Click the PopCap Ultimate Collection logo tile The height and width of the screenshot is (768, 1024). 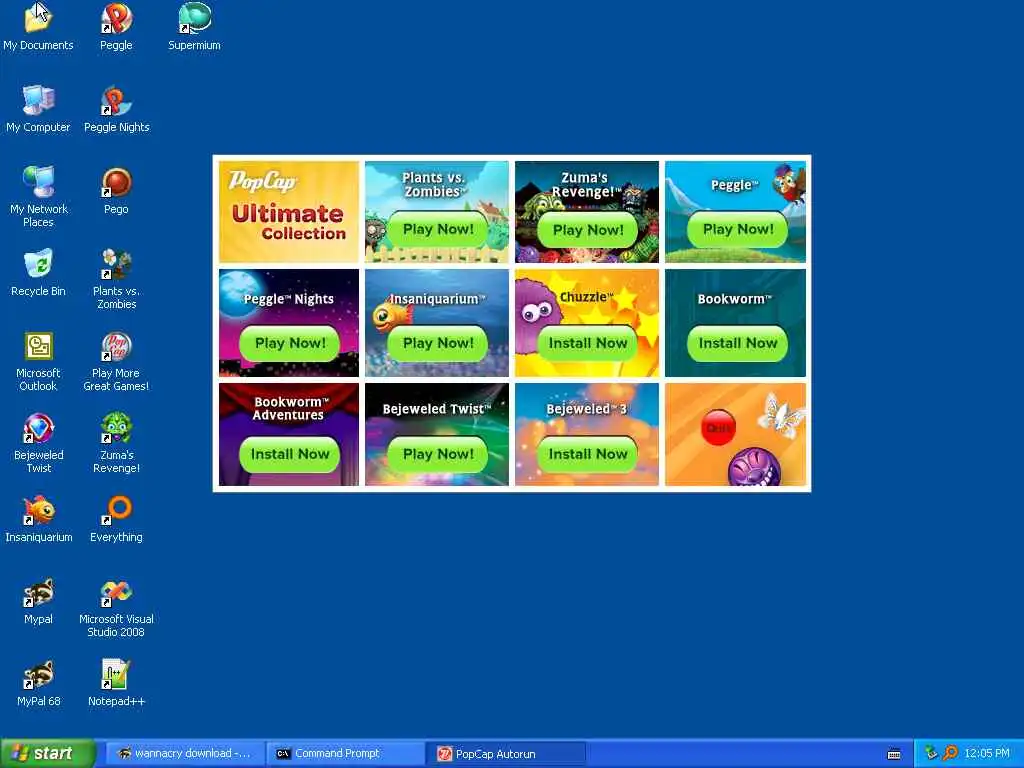(x=289, y=212)
